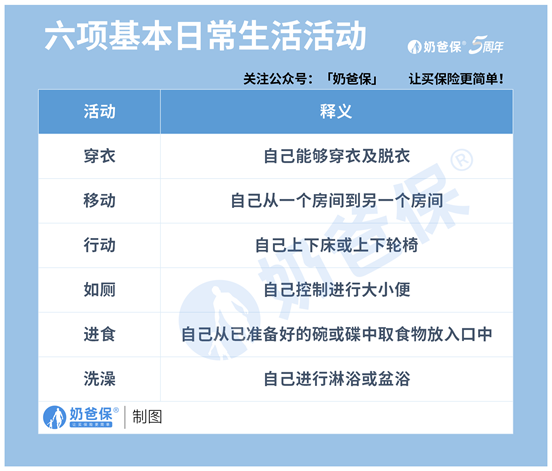Click description 自己能够穿衣及脱衣
This screenshot has width=552, height=471.
click(337, 156)
